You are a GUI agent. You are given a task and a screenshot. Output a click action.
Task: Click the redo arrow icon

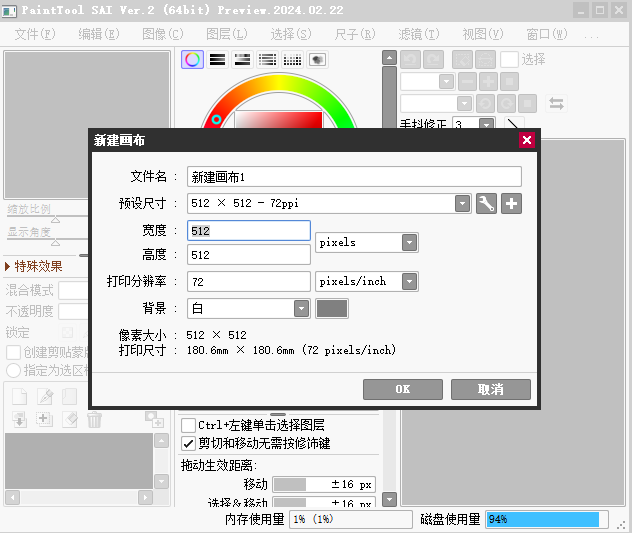pos(433,60)
